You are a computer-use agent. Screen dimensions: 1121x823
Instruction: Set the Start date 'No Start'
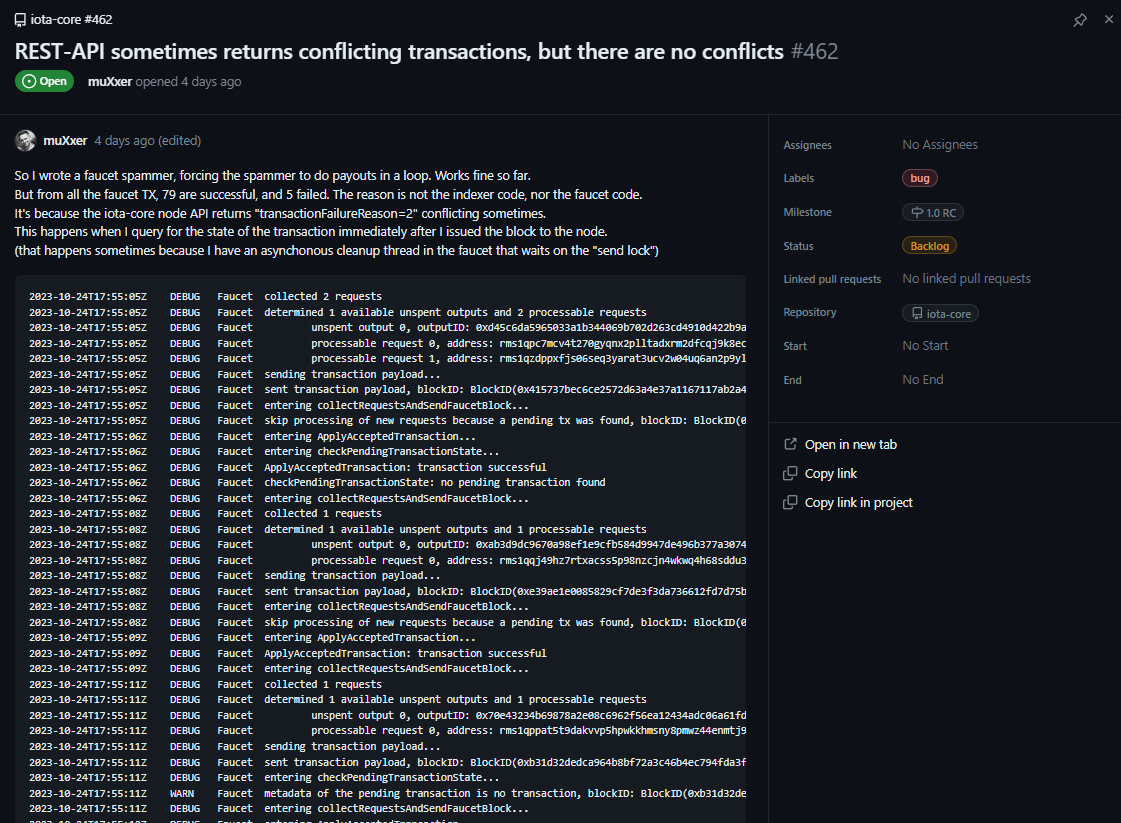tap(925, 346)
